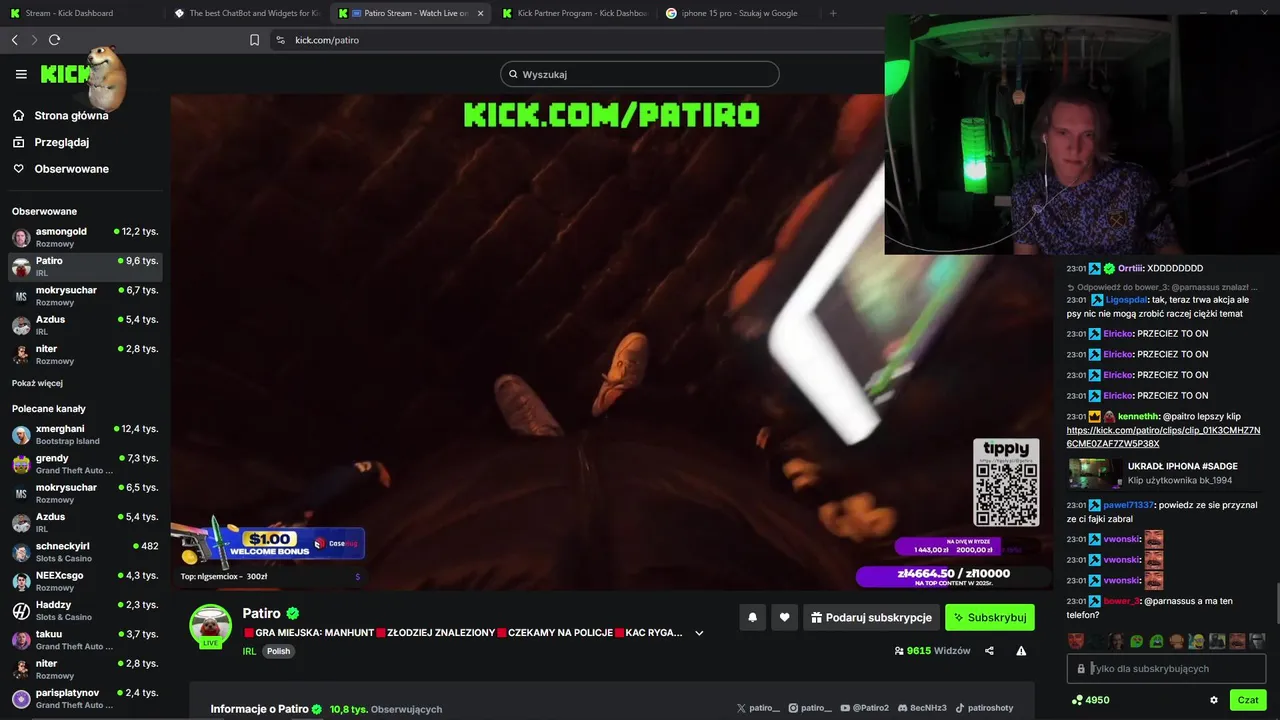
Task: Open the kenneth clip link in chat
Action: (1163, 437)
